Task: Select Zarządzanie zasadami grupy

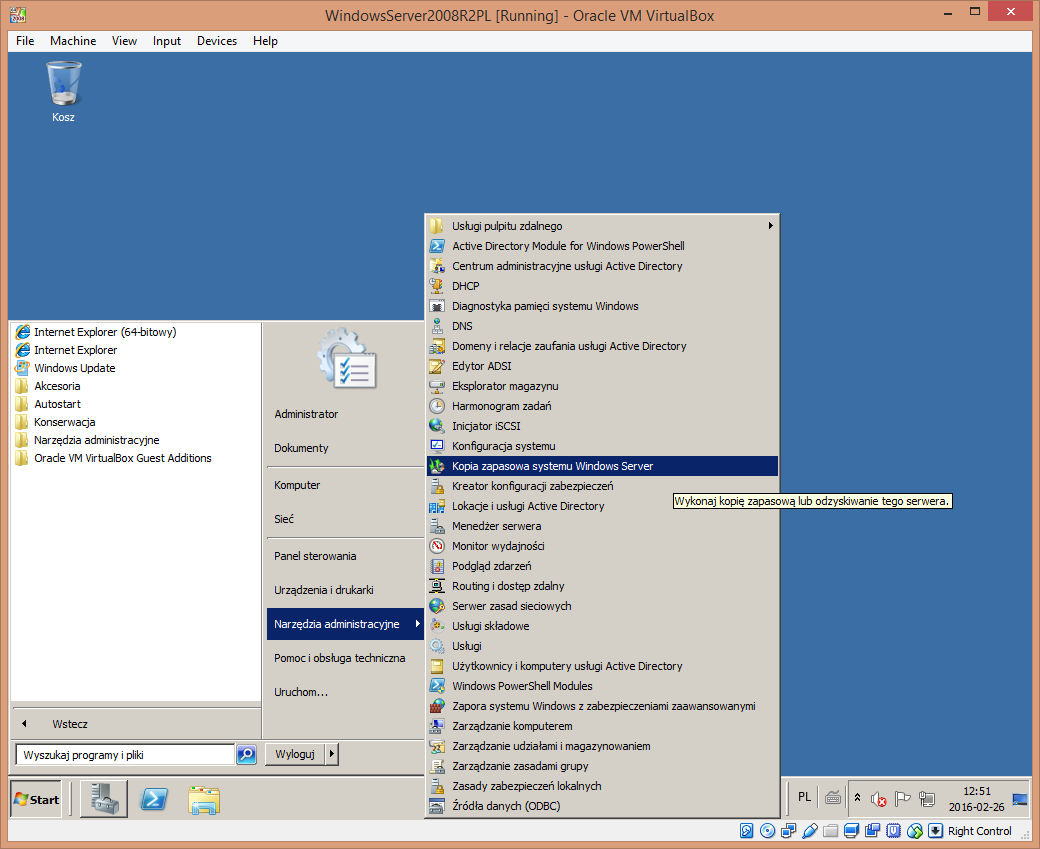Action: click(x=520, y=766)
